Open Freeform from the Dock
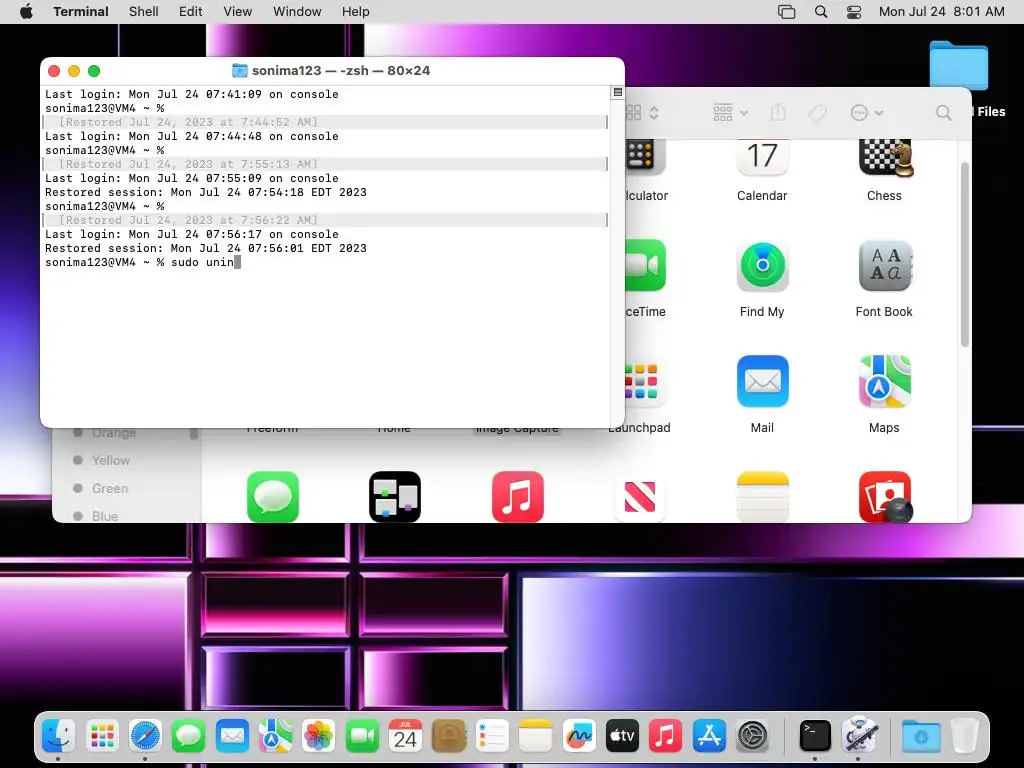This screenshot has height=768, width=1024. pyautogui.click(x=579, y=737)
